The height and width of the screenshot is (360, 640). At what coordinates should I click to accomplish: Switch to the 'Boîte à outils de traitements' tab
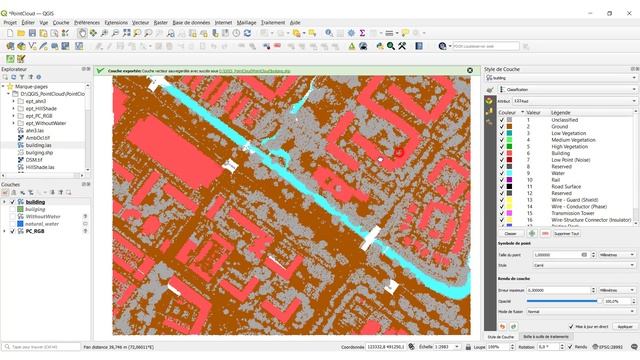(546, 337)
